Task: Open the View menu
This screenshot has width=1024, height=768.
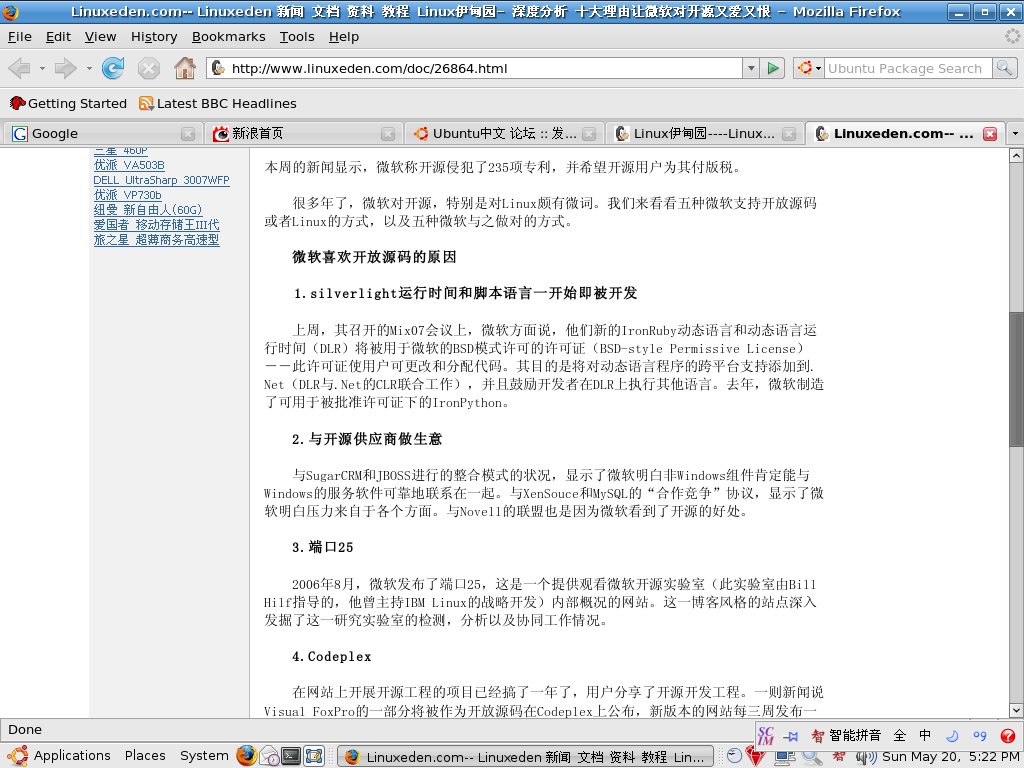Action: [x=100, y=37]
